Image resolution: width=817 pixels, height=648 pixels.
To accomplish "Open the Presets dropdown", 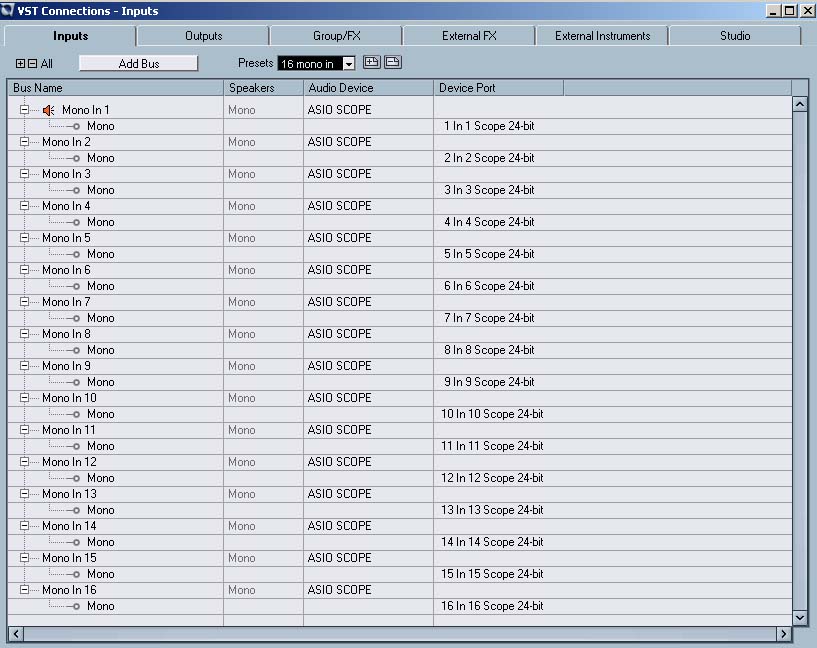I will [x=349, y=64].
